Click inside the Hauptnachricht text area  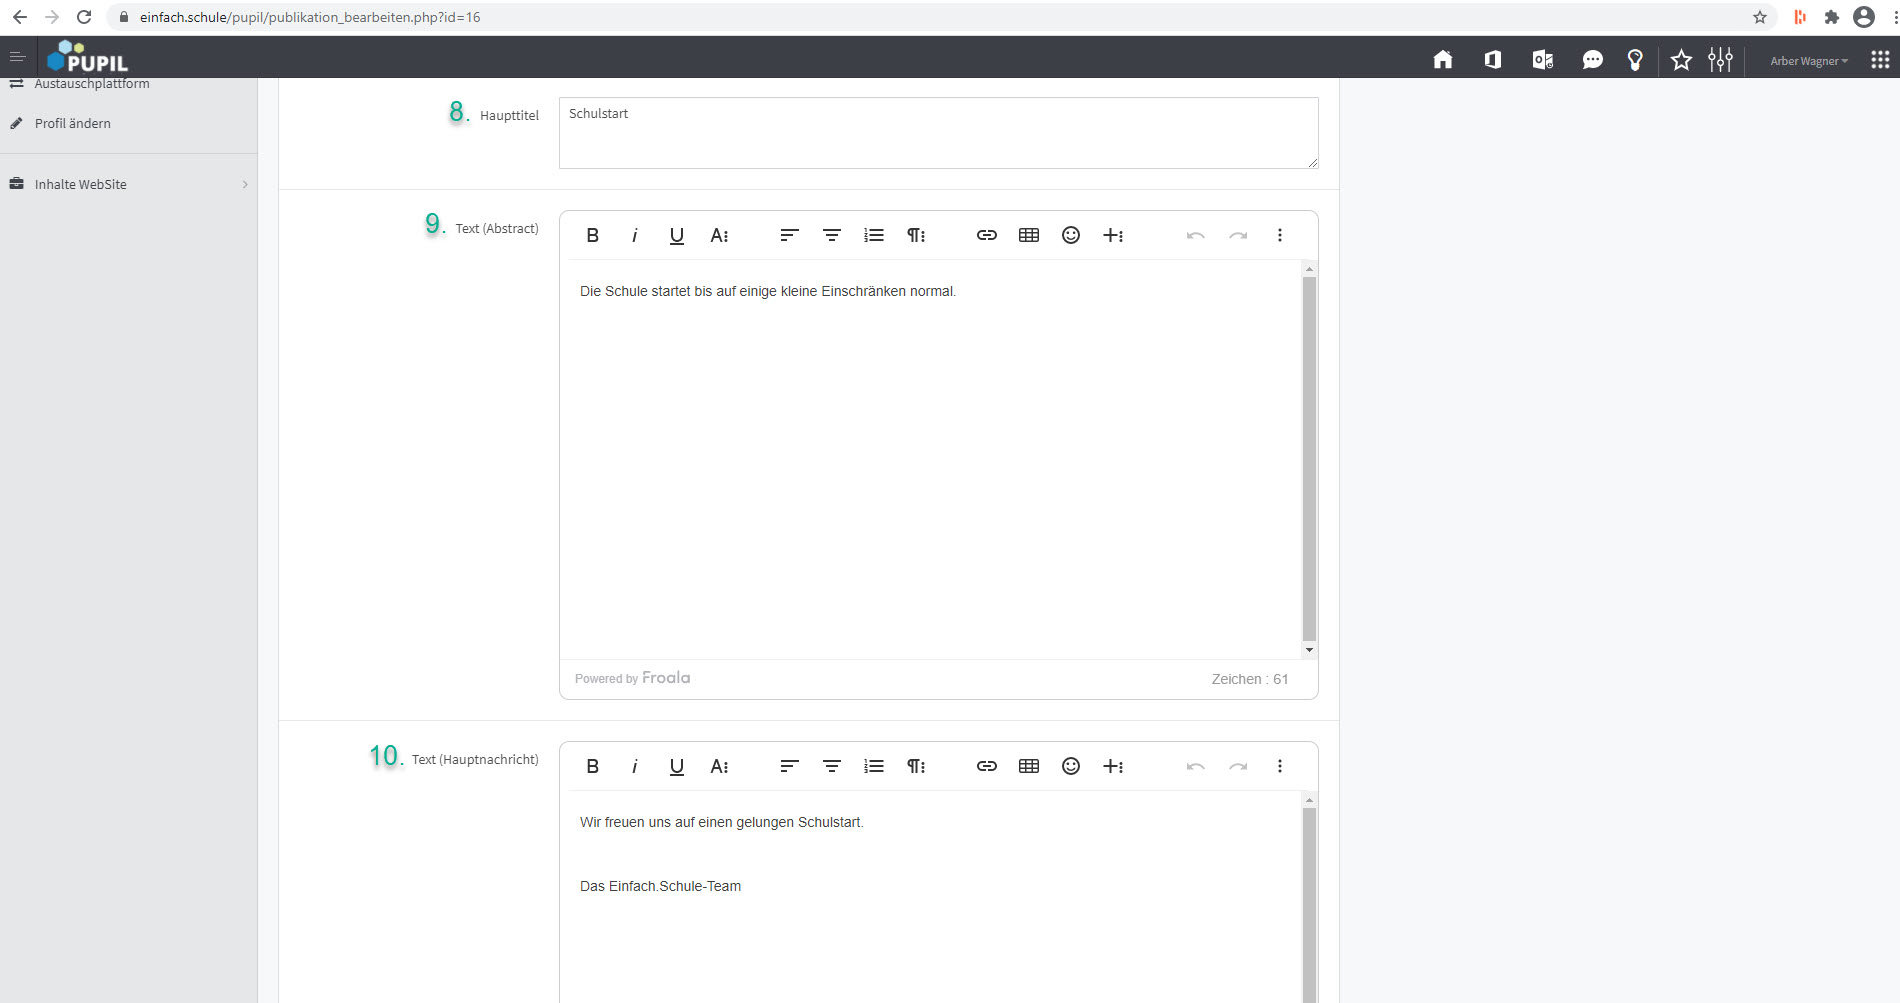pos(931,897)
